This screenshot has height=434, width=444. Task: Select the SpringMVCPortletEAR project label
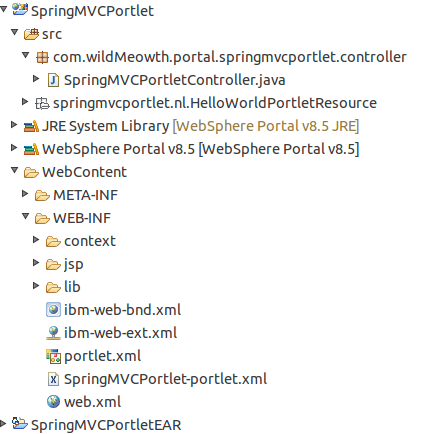106,425
